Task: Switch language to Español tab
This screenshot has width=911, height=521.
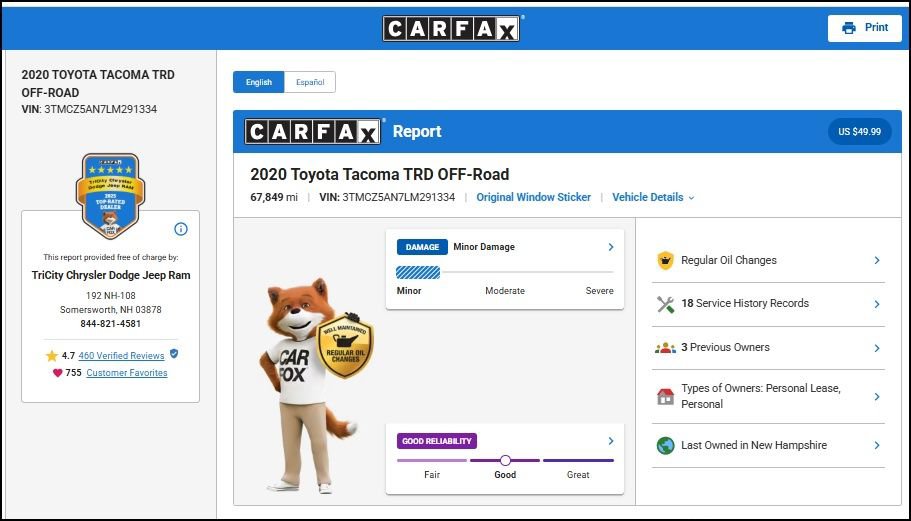Action: tap(310, 82)
